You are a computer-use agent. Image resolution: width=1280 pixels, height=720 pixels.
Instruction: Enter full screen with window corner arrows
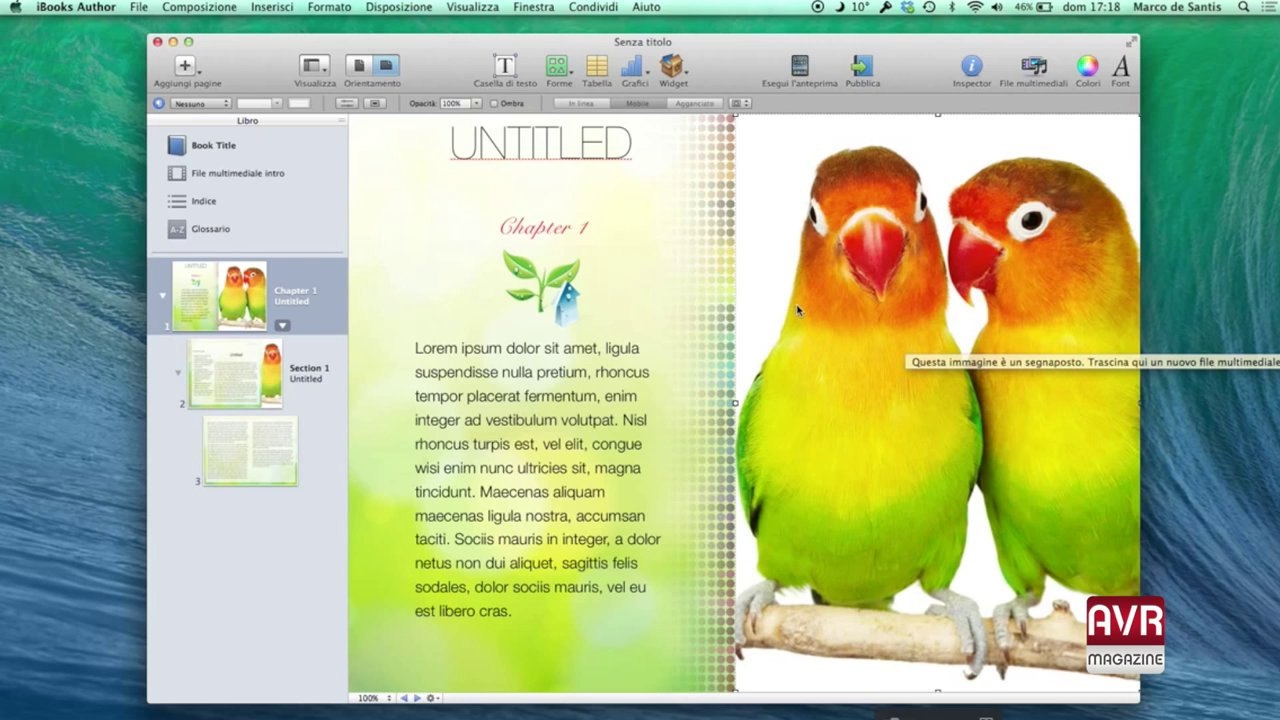pyautogui.click(x=1131, y=42)
